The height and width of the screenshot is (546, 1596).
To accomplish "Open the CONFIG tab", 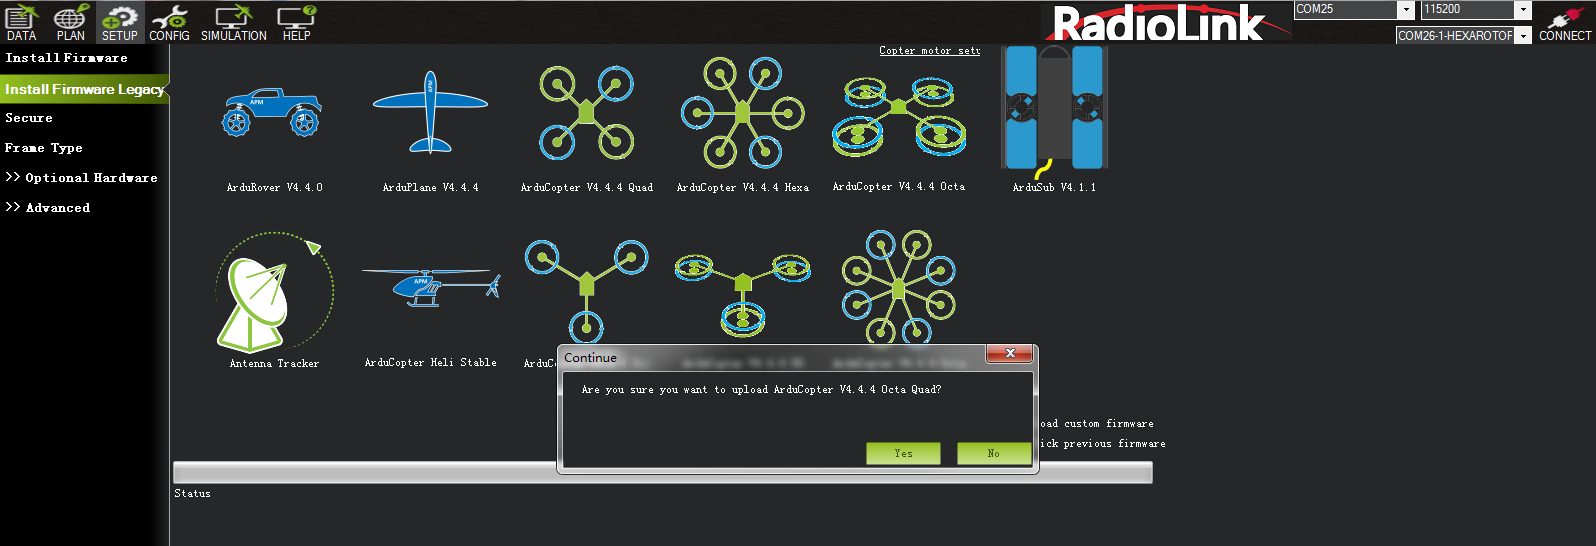I will coord(169,22).
